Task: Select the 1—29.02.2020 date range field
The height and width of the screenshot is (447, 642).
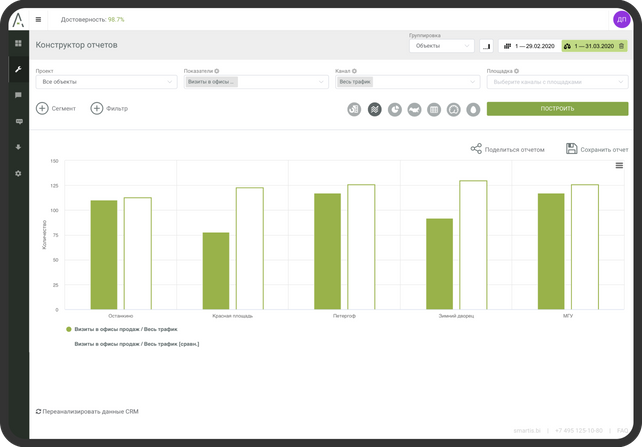Action: [529, 46]
